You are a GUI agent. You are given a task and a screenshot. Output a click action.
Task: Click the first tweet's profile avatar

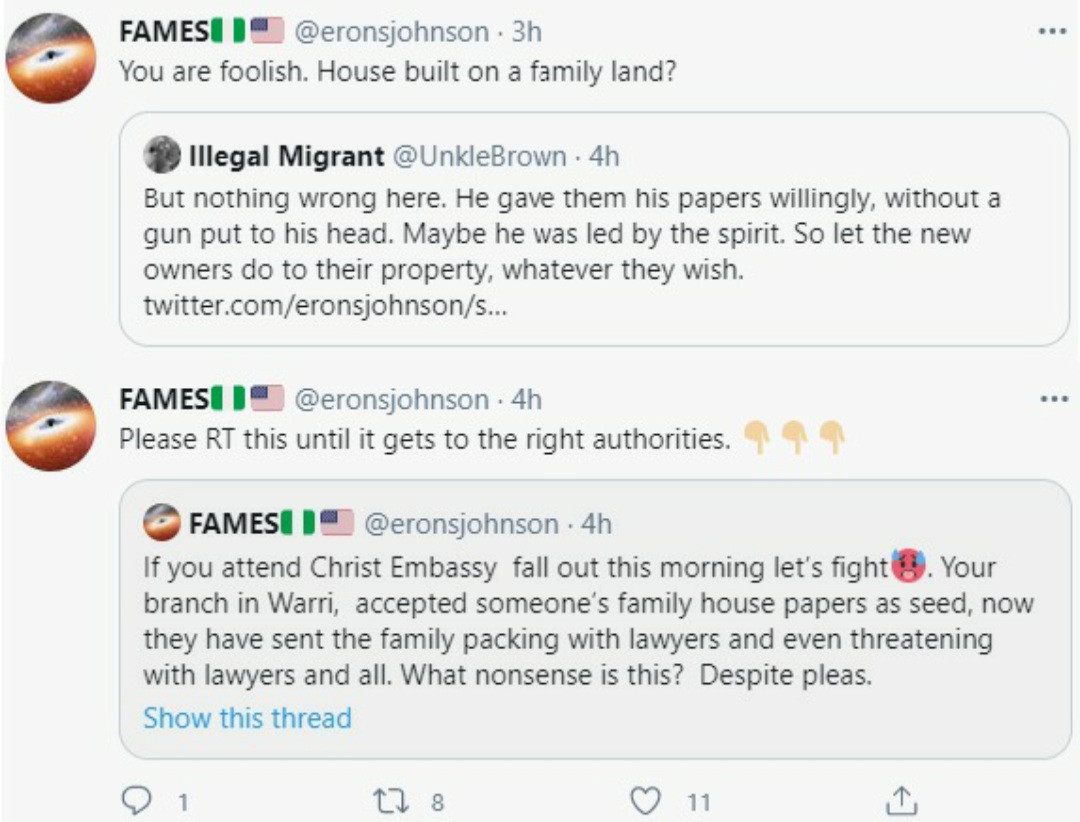tap(50, 58)
